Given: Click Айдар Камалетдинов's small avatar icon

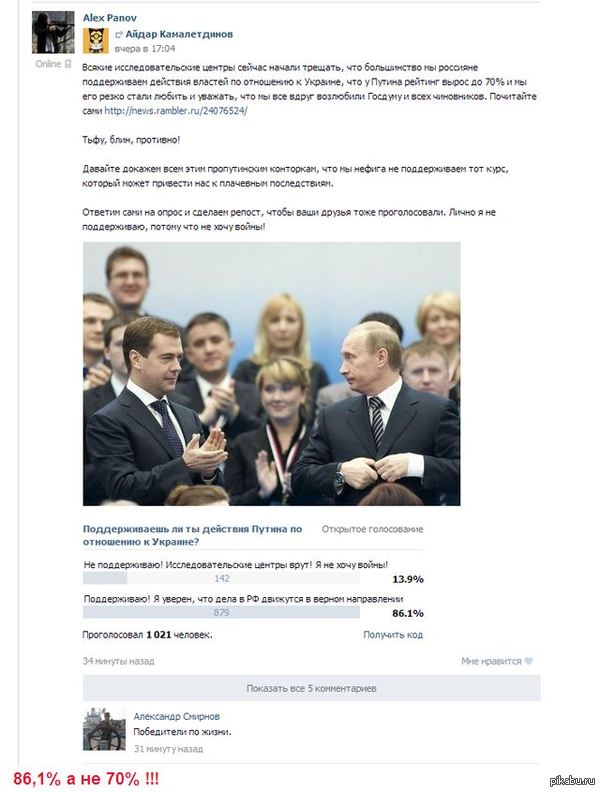Looking at the screenshot, I should click(x=95, y=41).
